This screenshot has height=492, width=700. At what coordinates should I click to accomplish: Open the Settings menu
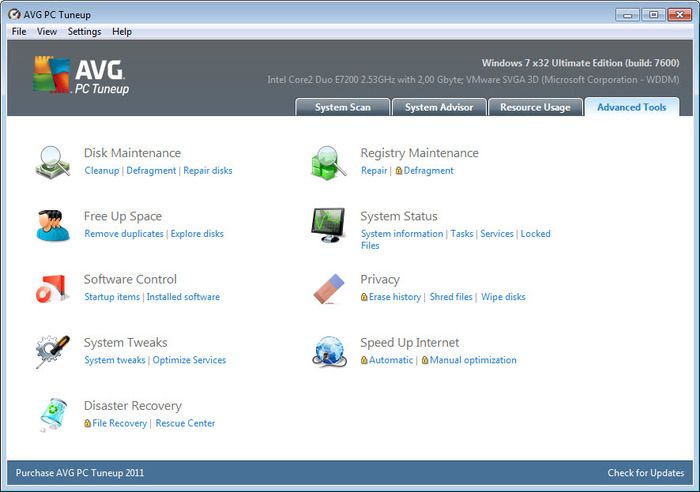pos(84,32)
